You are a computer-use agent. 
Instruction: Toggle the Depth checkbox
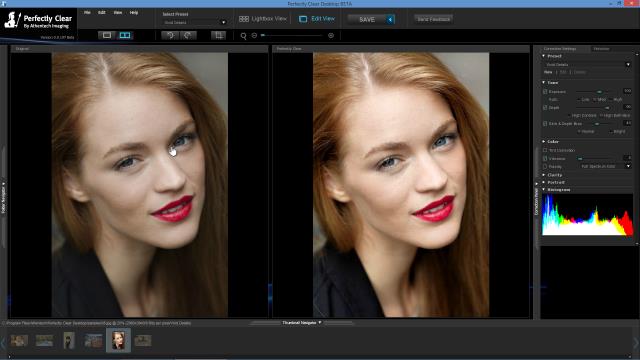pos(545,108)
